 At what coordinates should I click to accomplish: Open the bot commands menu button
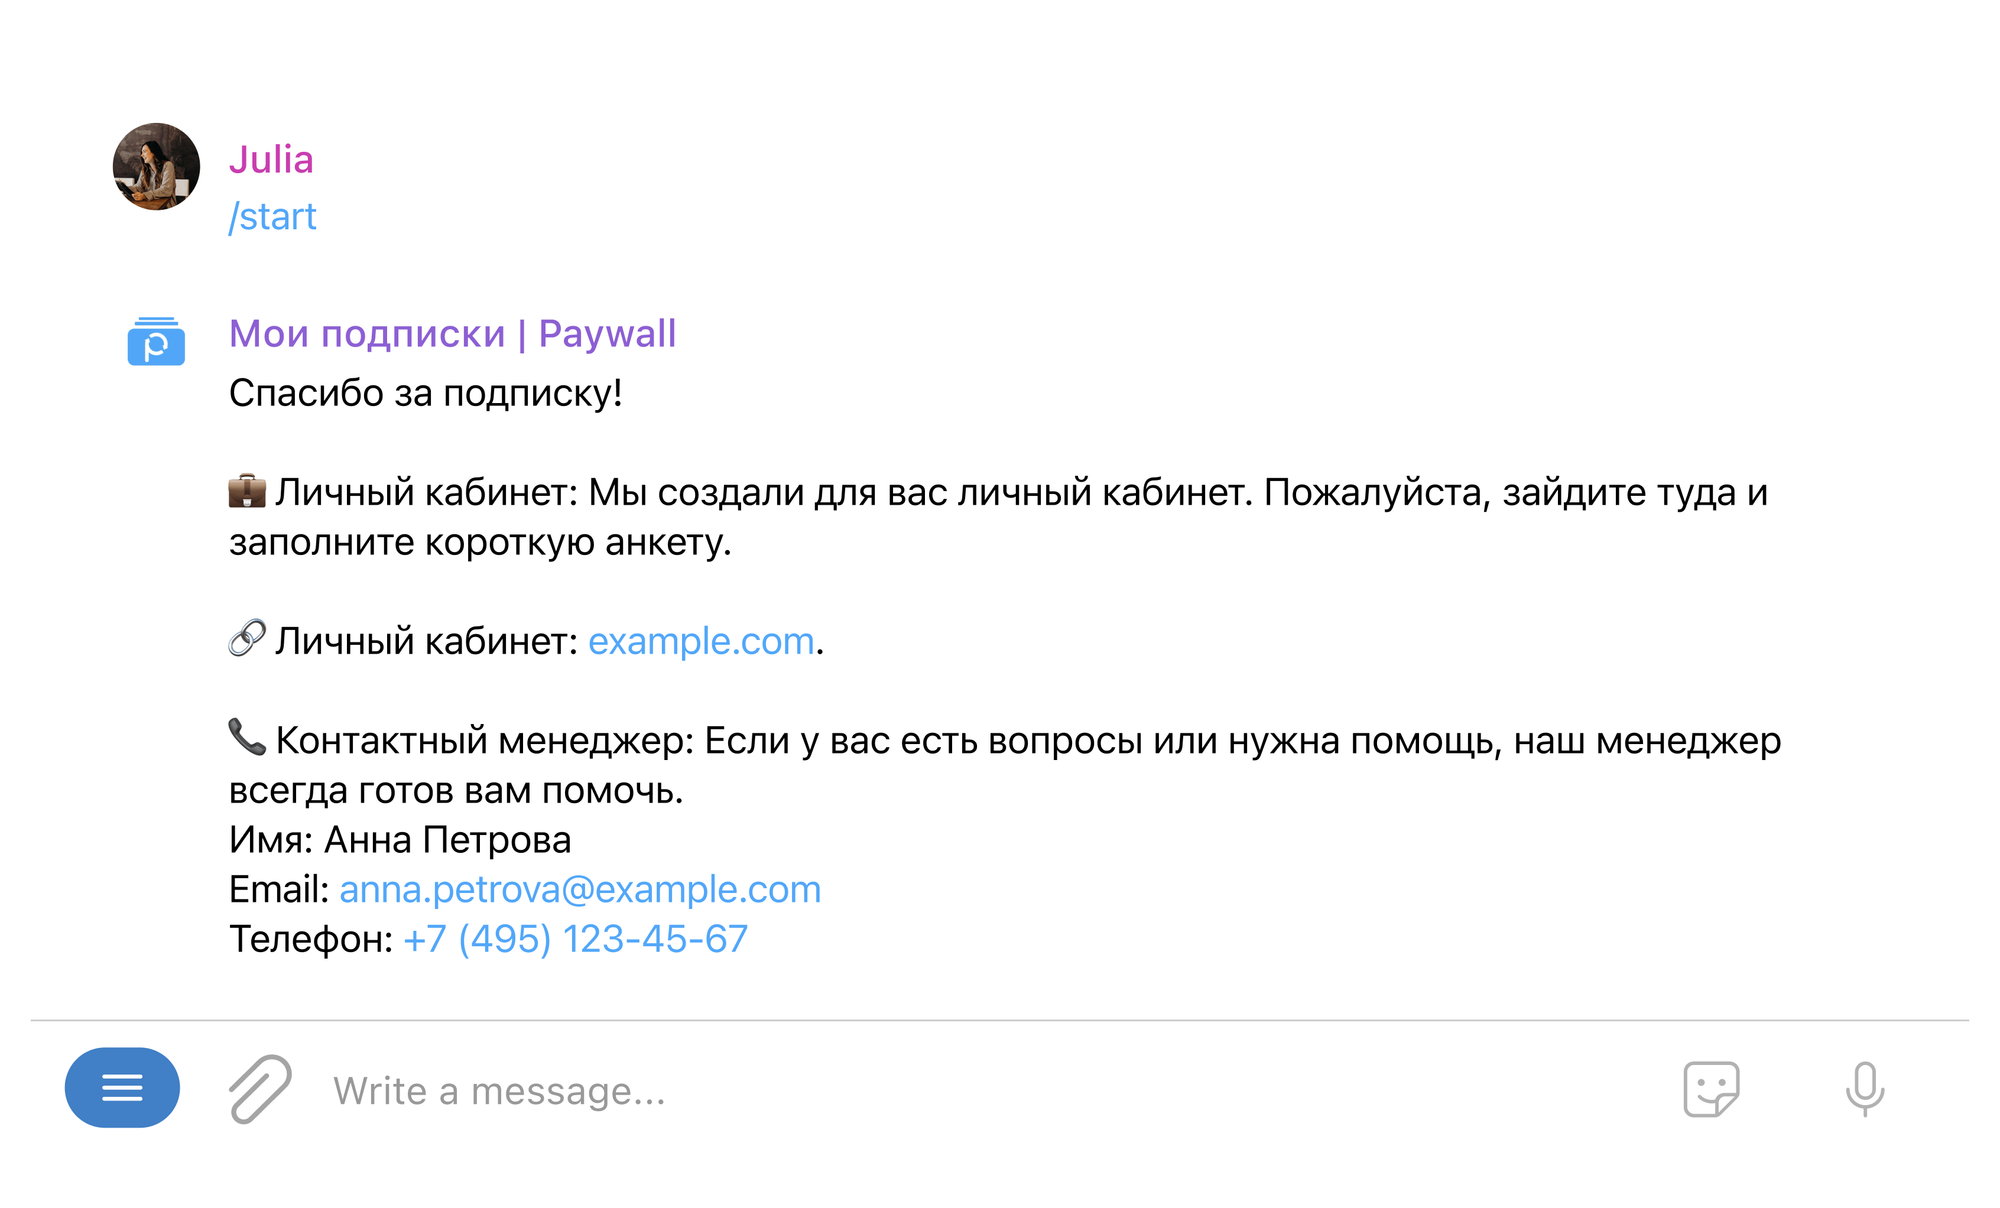pos(122,1087)
